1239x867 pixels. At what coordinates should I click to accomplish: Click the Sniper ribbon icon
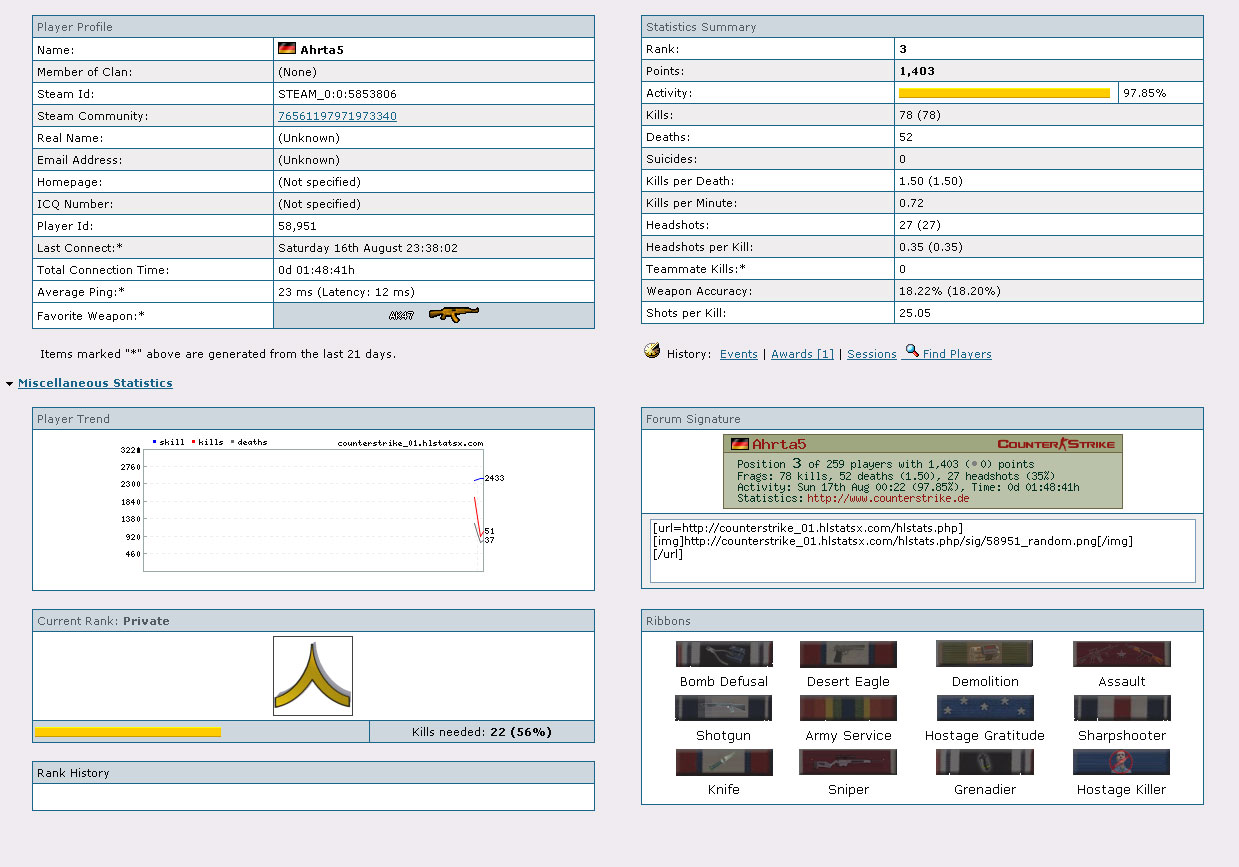coord(848,763)
